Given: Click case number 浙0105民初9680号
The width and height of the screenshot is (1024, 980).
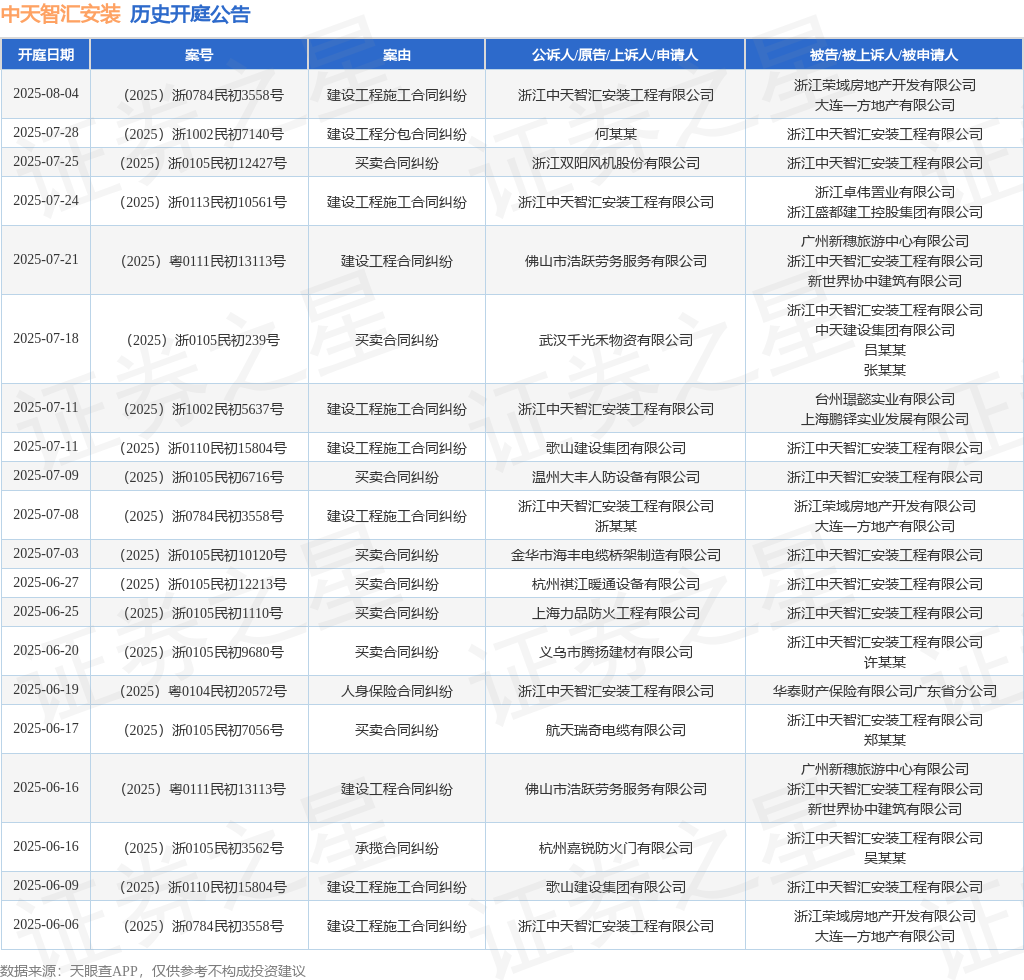Looking at the screenshot, I should pos(204,652).
